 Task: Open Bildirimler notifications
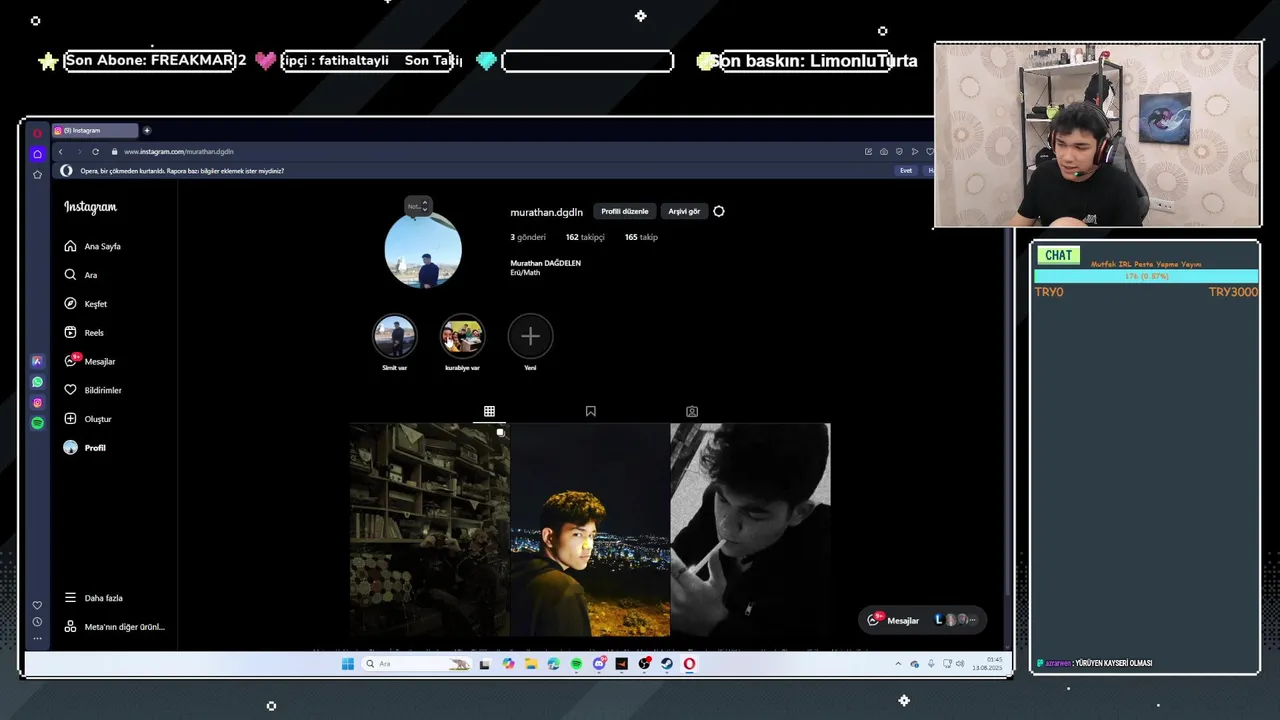(x=102, y=390)
